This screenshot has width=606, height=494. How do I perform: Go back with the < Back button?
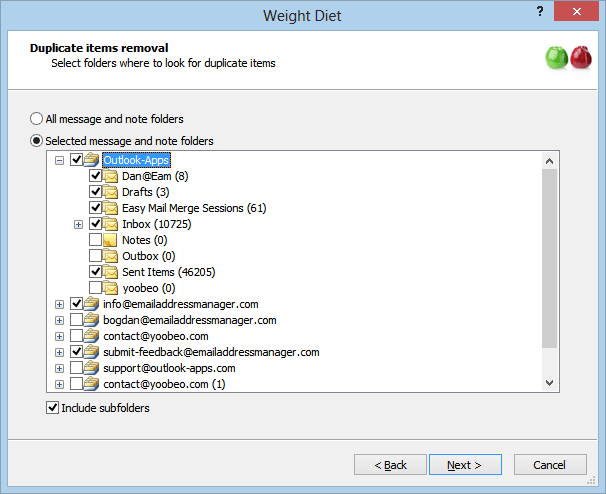pyautogui.click(x=390, y=465)
